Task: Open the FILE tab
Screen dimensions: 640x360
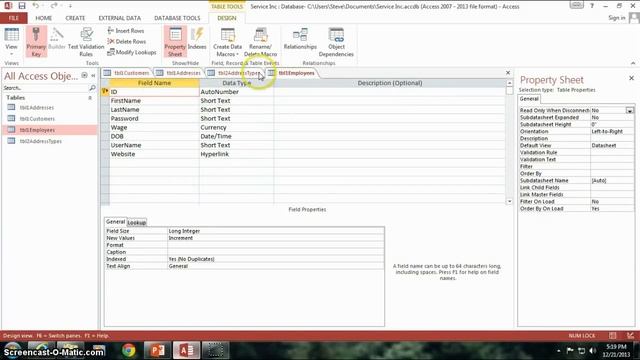Action: (13, 18)
